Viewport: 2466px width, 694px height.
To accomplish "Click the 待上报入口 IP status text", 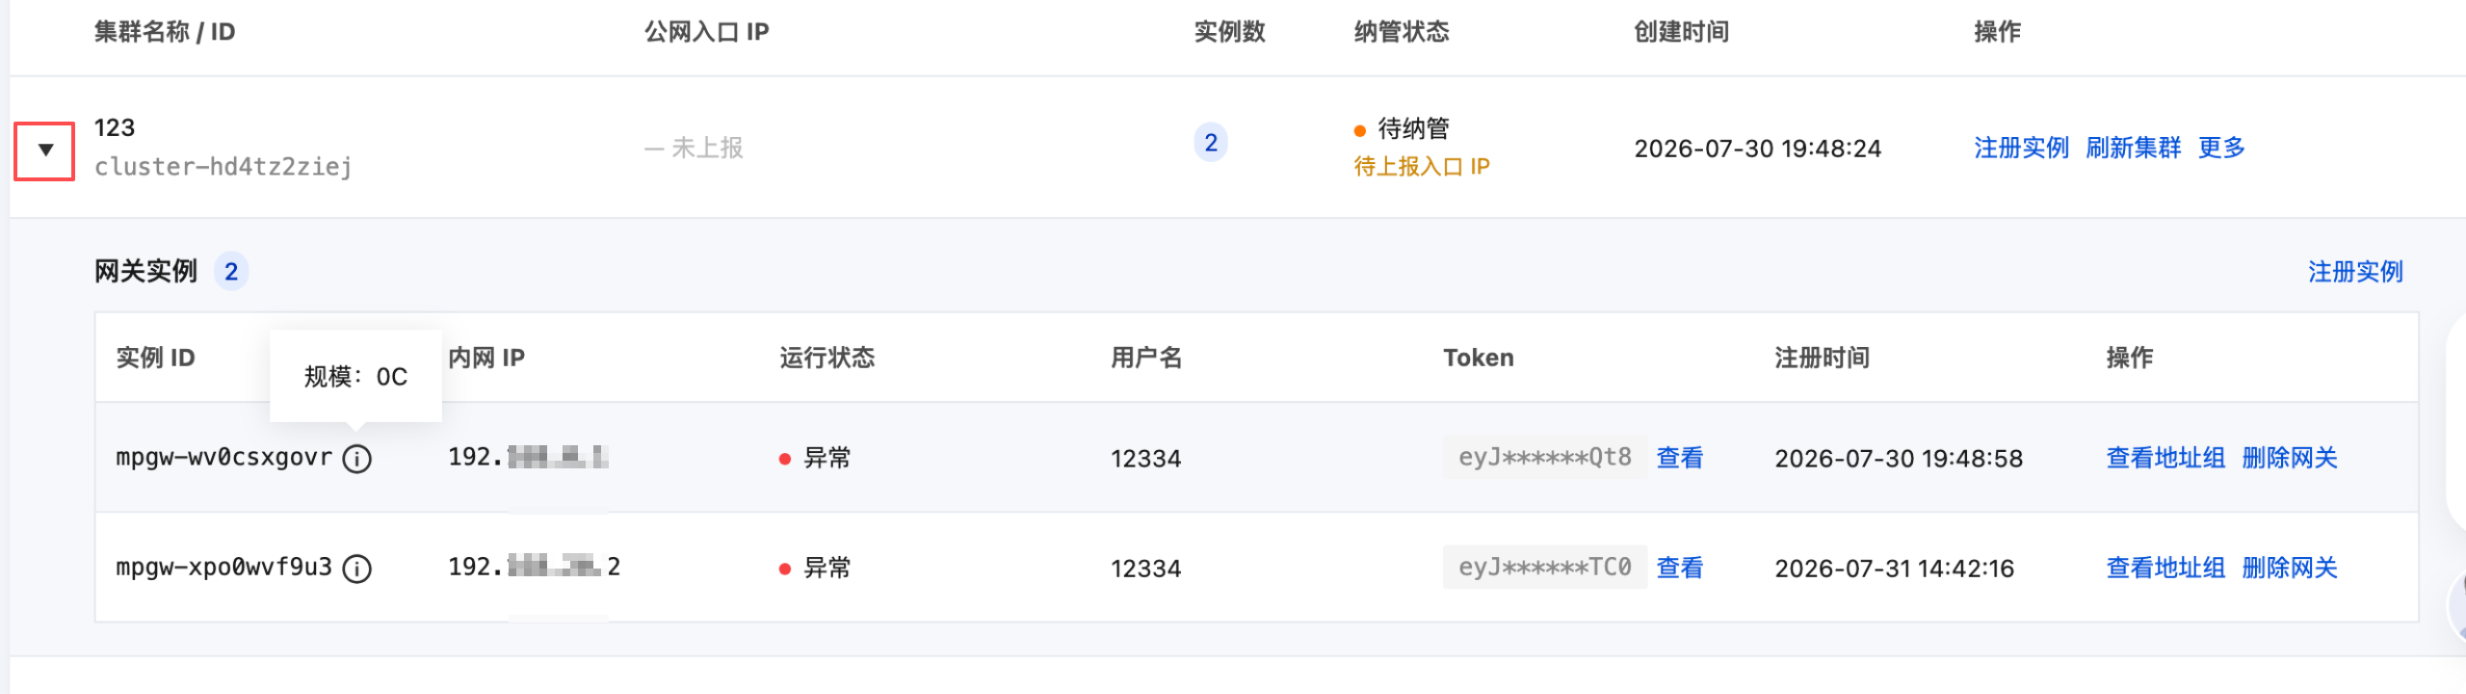I will coord(1421,167).
